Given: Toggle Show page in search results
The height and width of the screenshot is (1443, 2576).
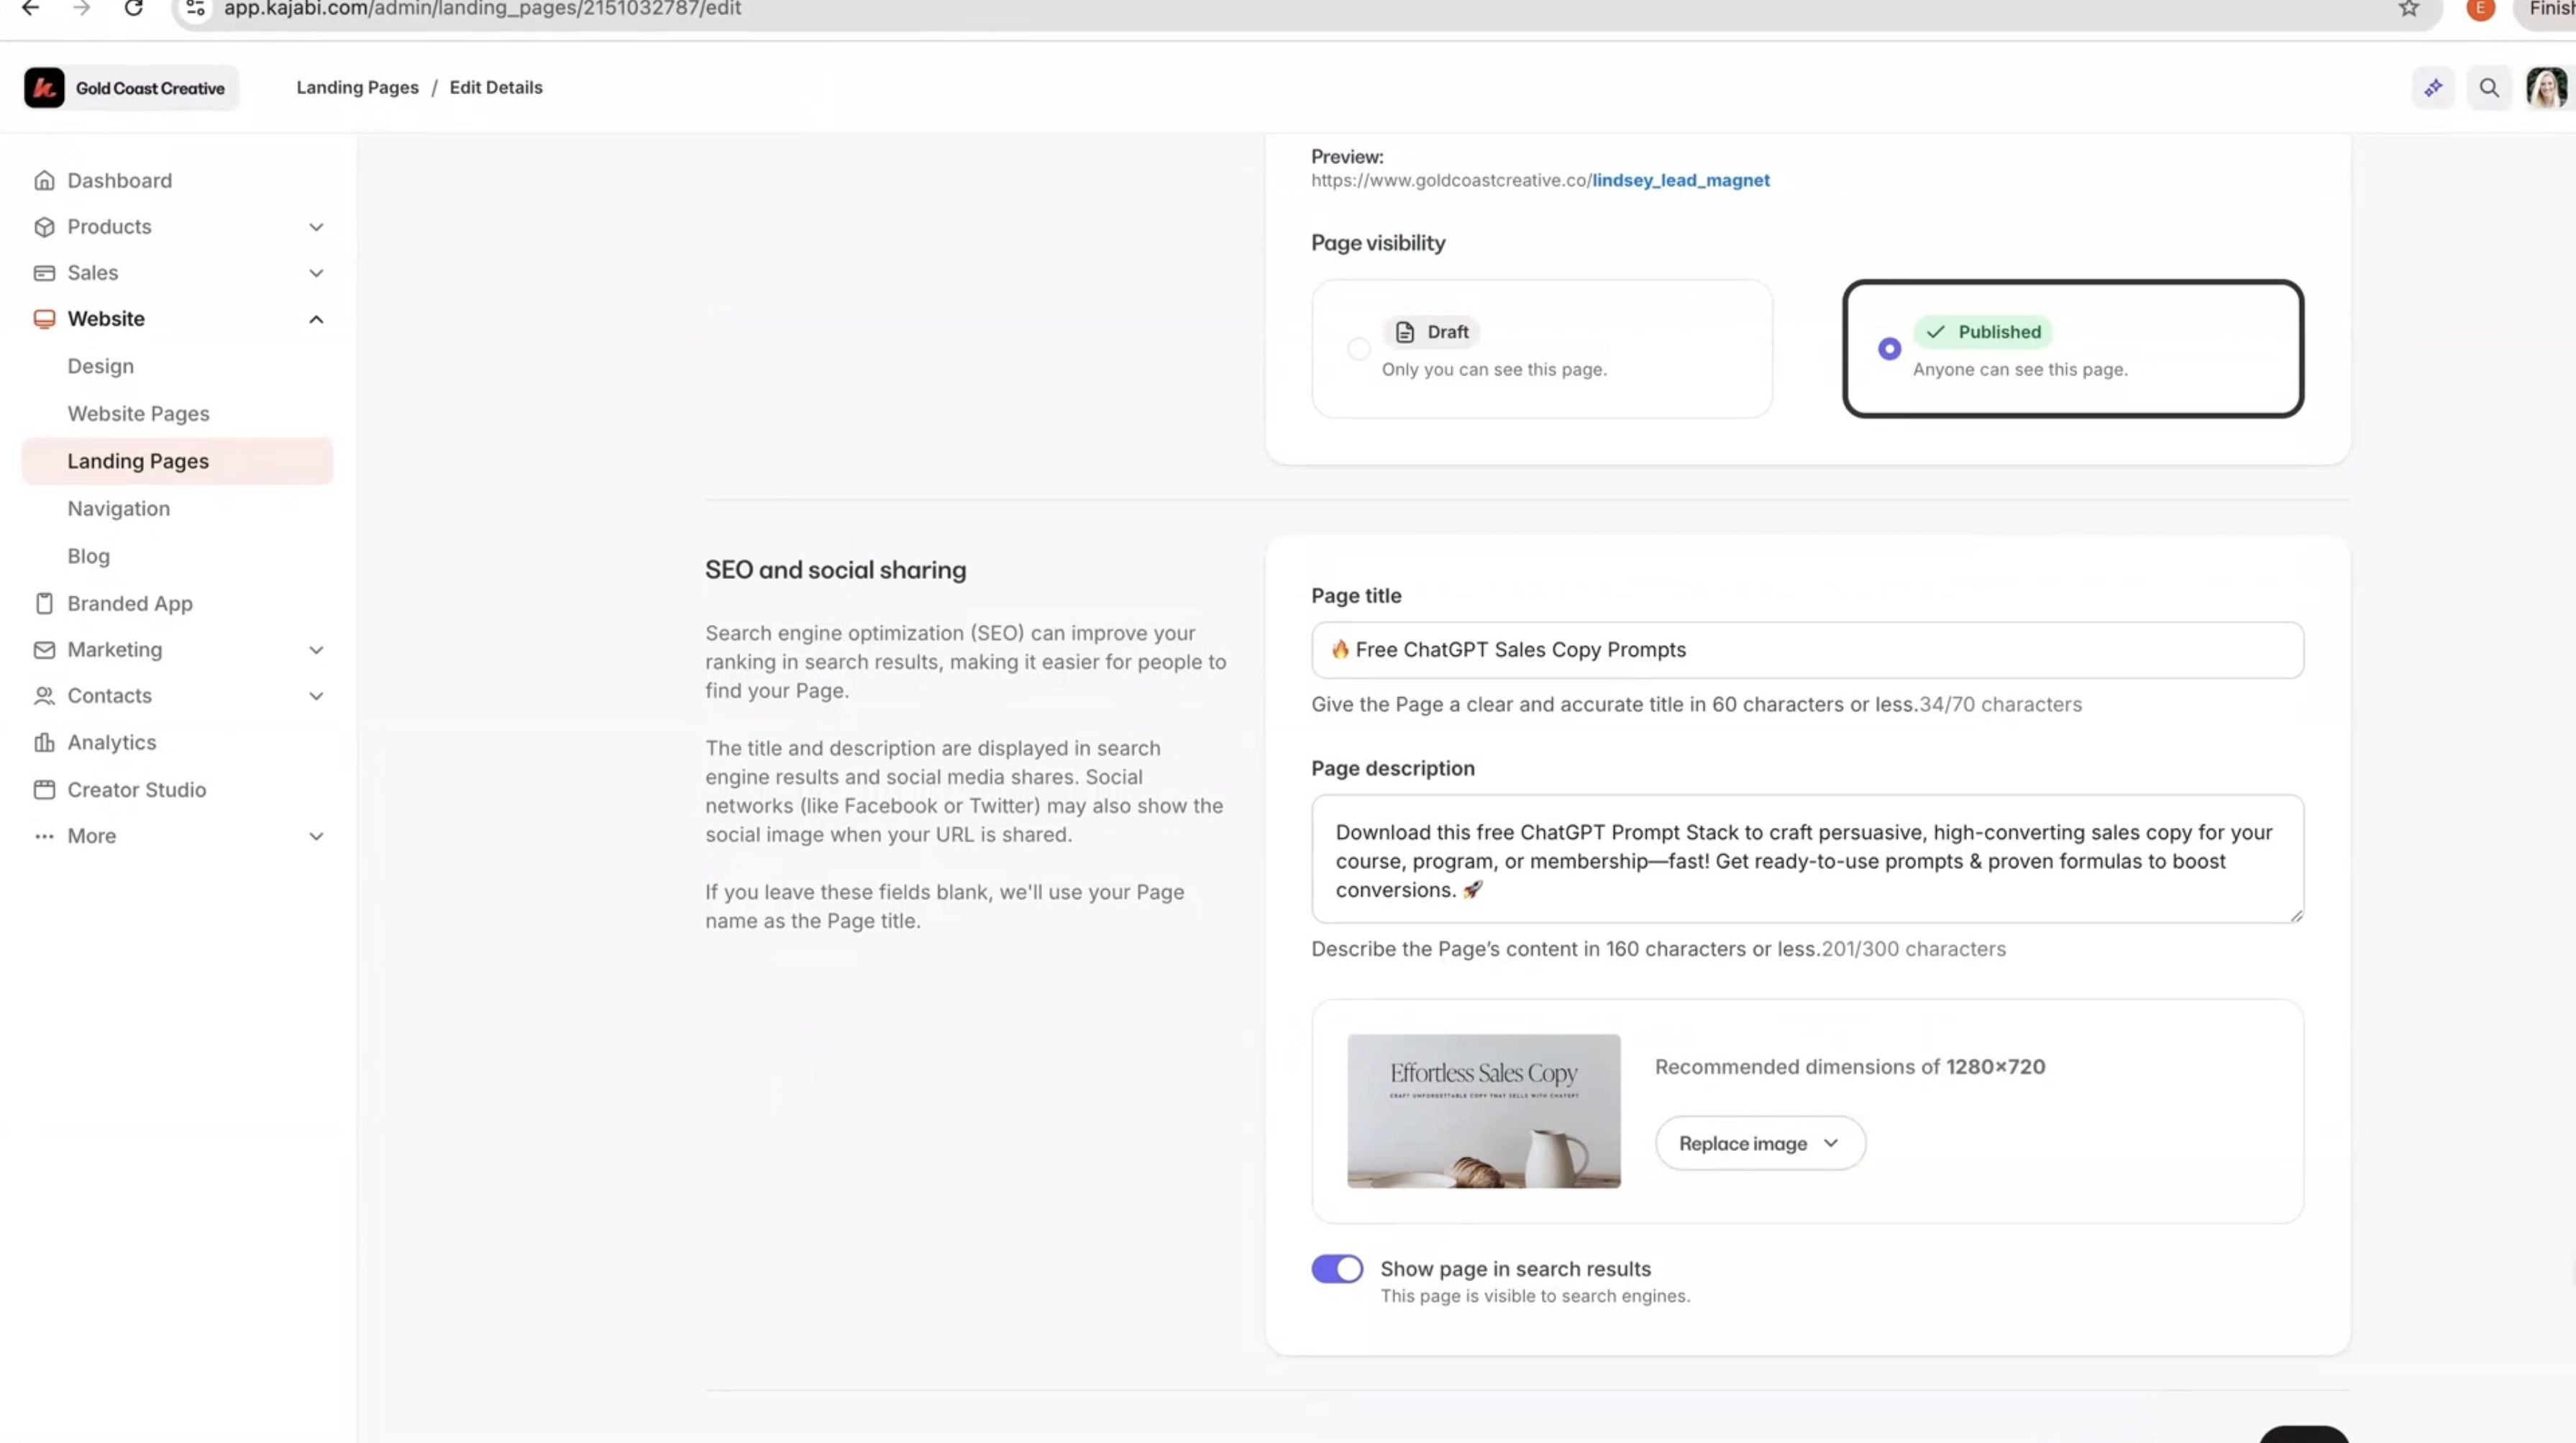Looking at the screenshot, I should pyautogui.click(x=1337, y=1268).
